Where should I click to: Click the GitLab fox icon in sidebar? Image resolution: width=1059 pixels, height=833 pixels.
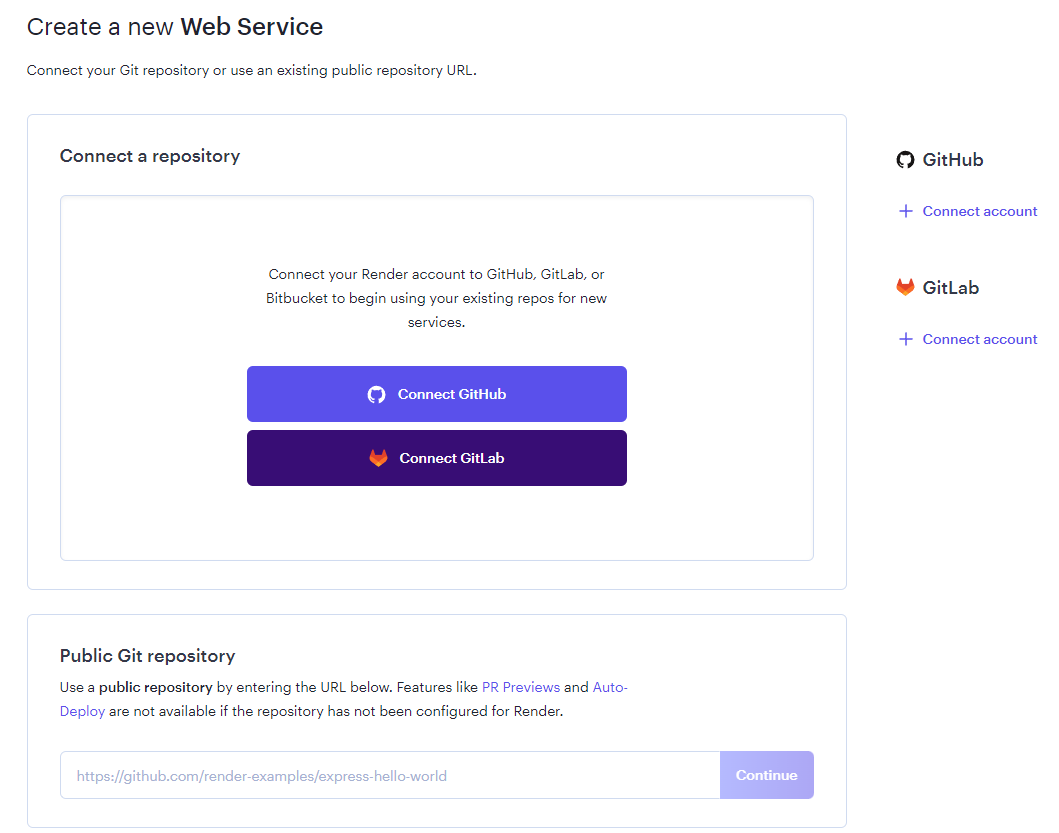click(x=905, y=287)
